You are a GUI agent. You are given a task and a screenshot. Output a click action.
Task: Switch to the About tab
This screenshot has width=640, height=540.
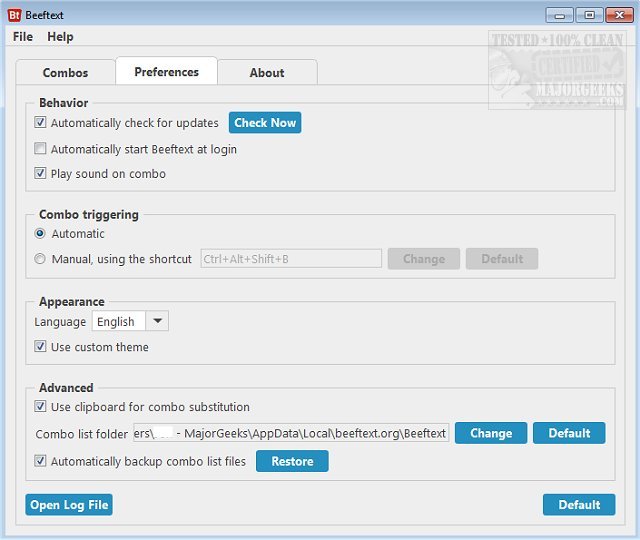coord(267,73)
